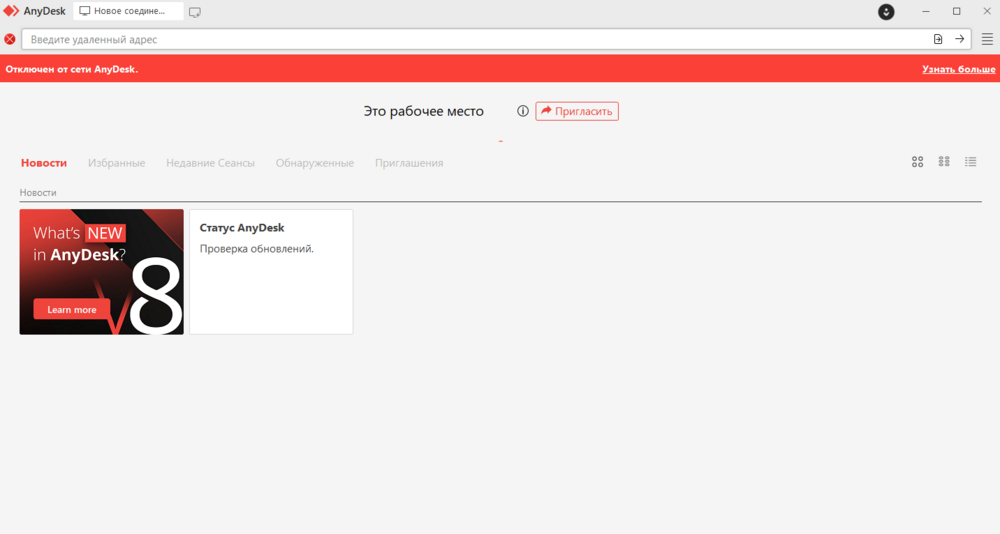Click the AnyDesk logo in title bar

11,11
